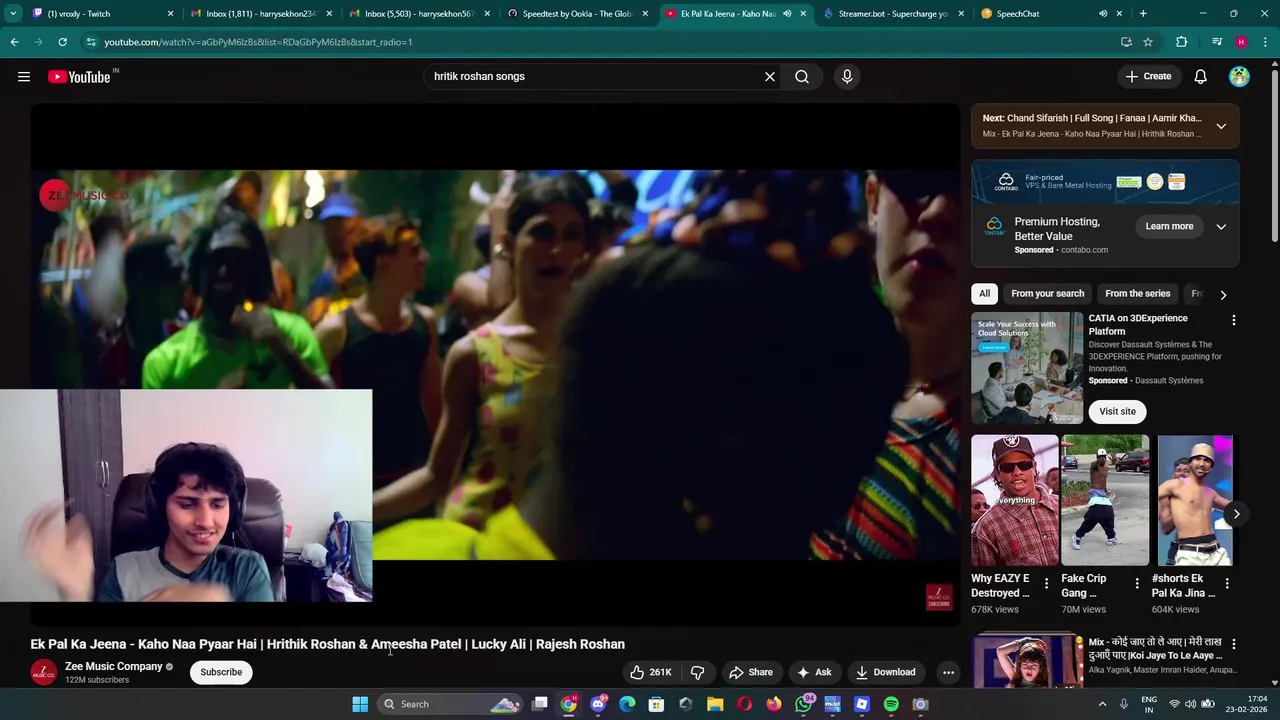Image resolution: width=1280 pixels, height=720 pixels.
Task: Mute the YouTube tab audio
Action: point(787,14)
